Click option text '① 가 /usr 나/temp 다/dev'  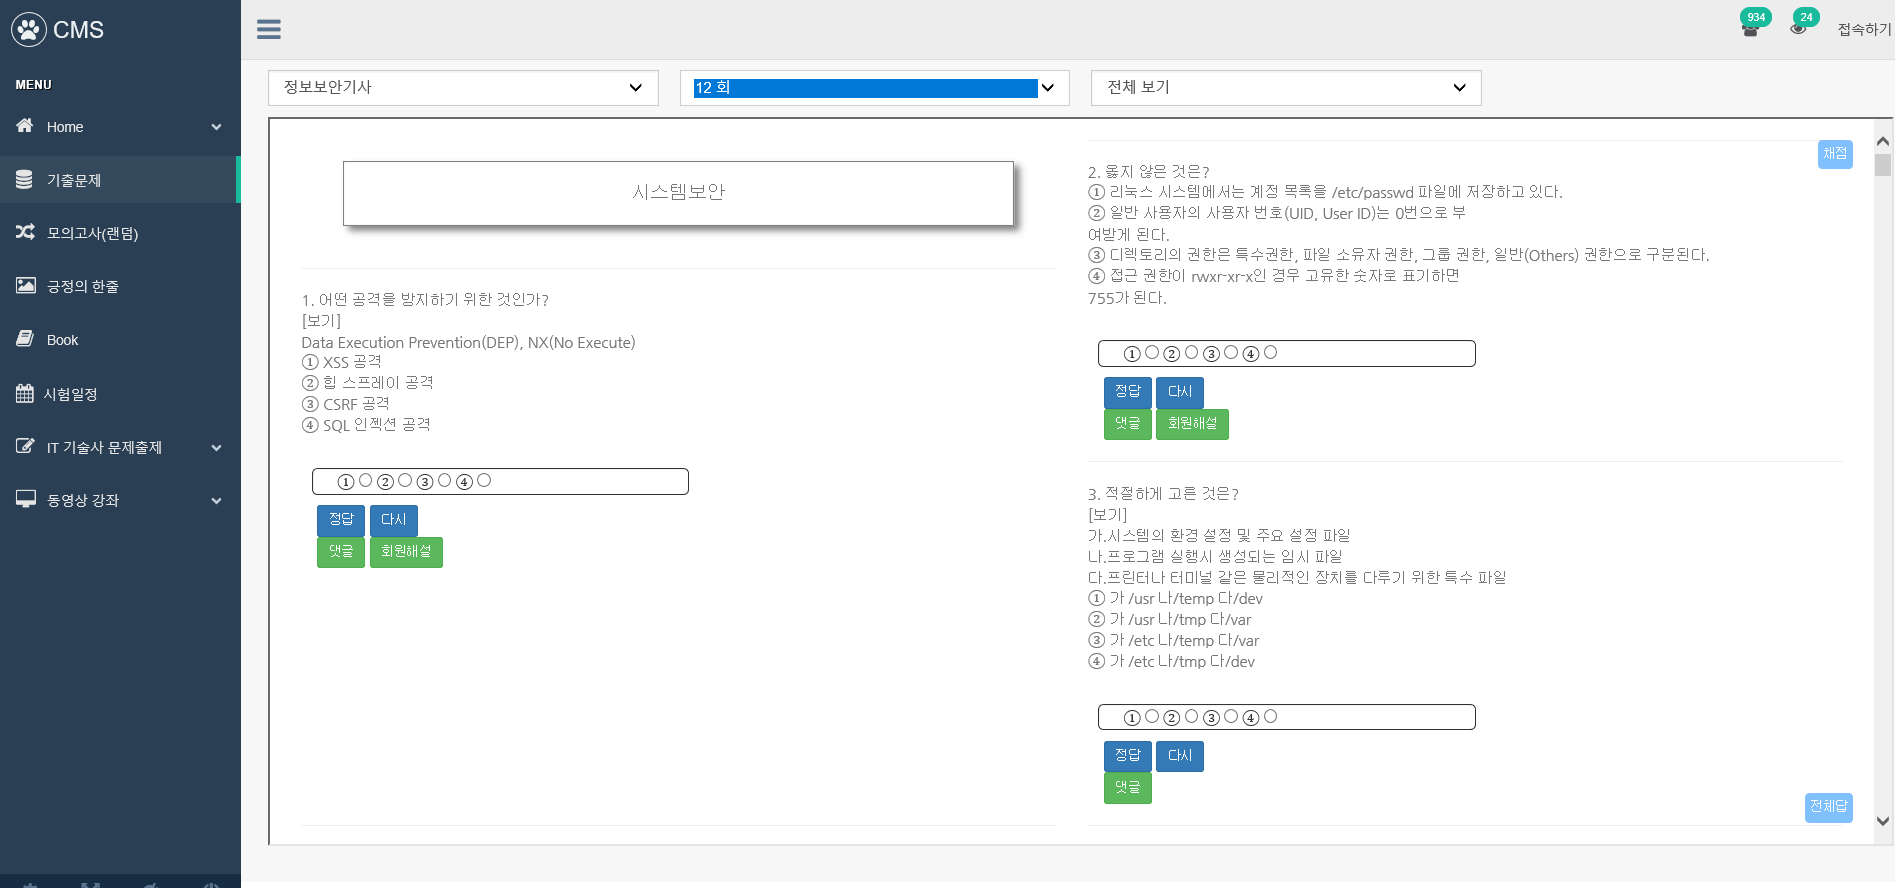point(1175,598)
